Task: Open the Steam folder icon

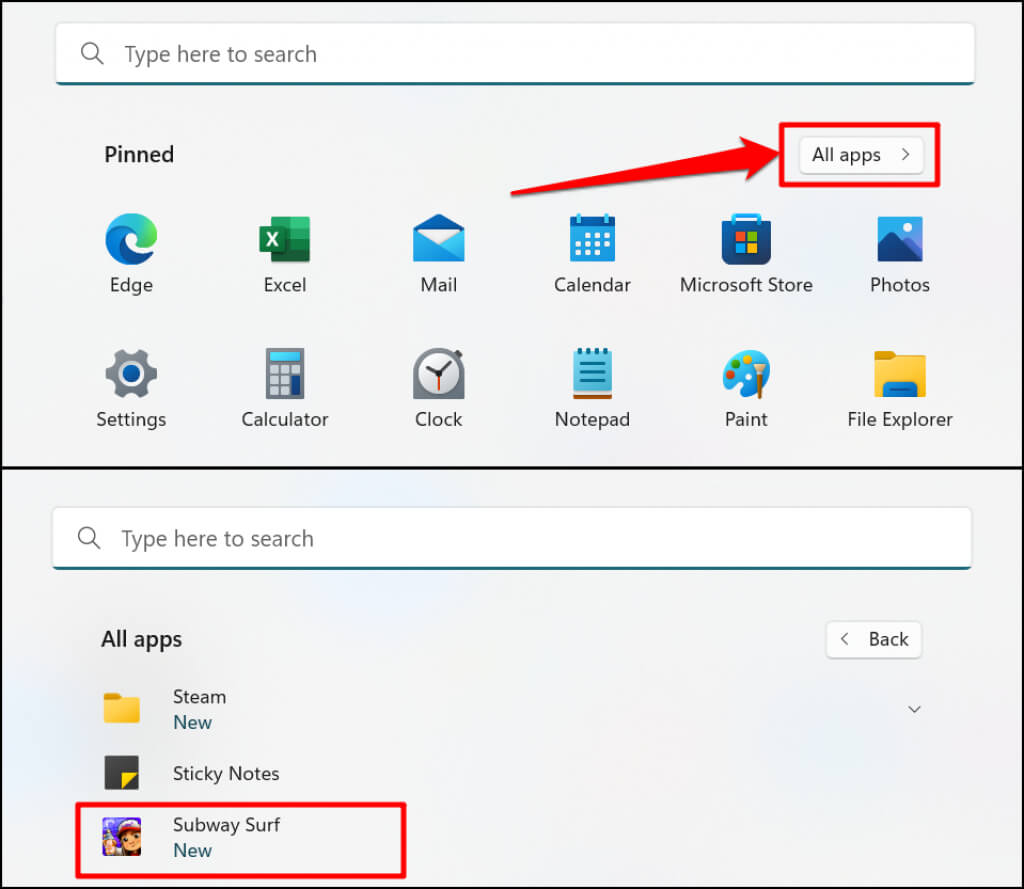Action: click(x=121, y=708)
